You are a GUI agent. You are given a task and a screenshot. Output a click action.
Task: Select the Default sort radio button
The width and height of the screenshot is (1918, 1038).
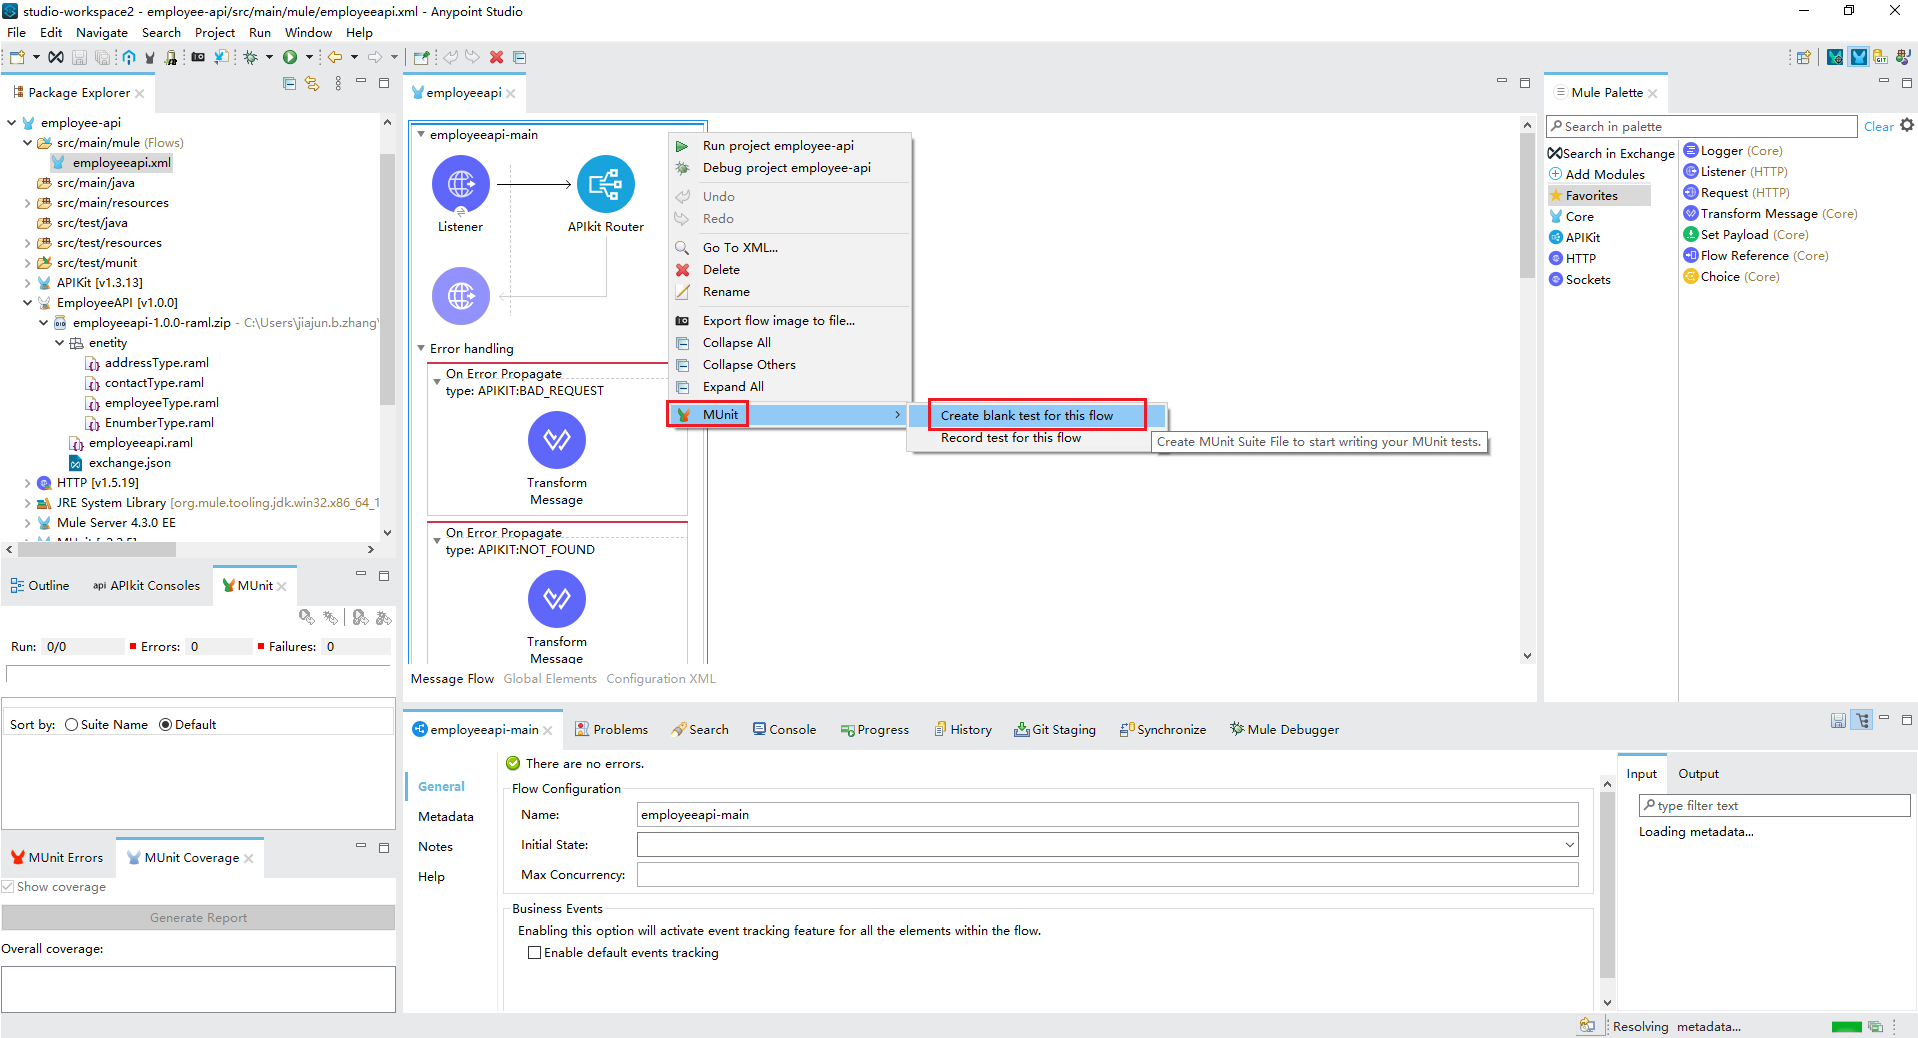point(165,725)
